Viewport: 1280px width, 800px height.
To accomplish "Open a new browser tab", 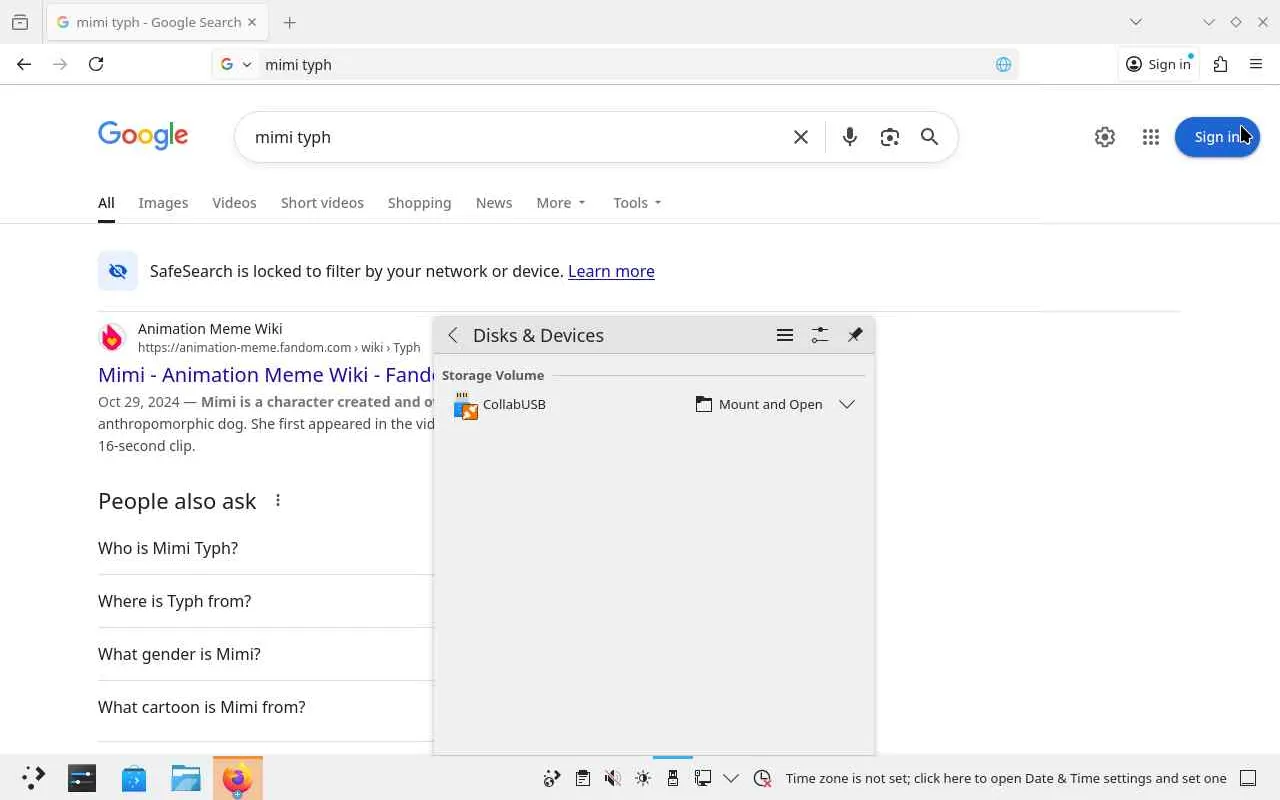I will pyautogui.click(x=290, y=22).
